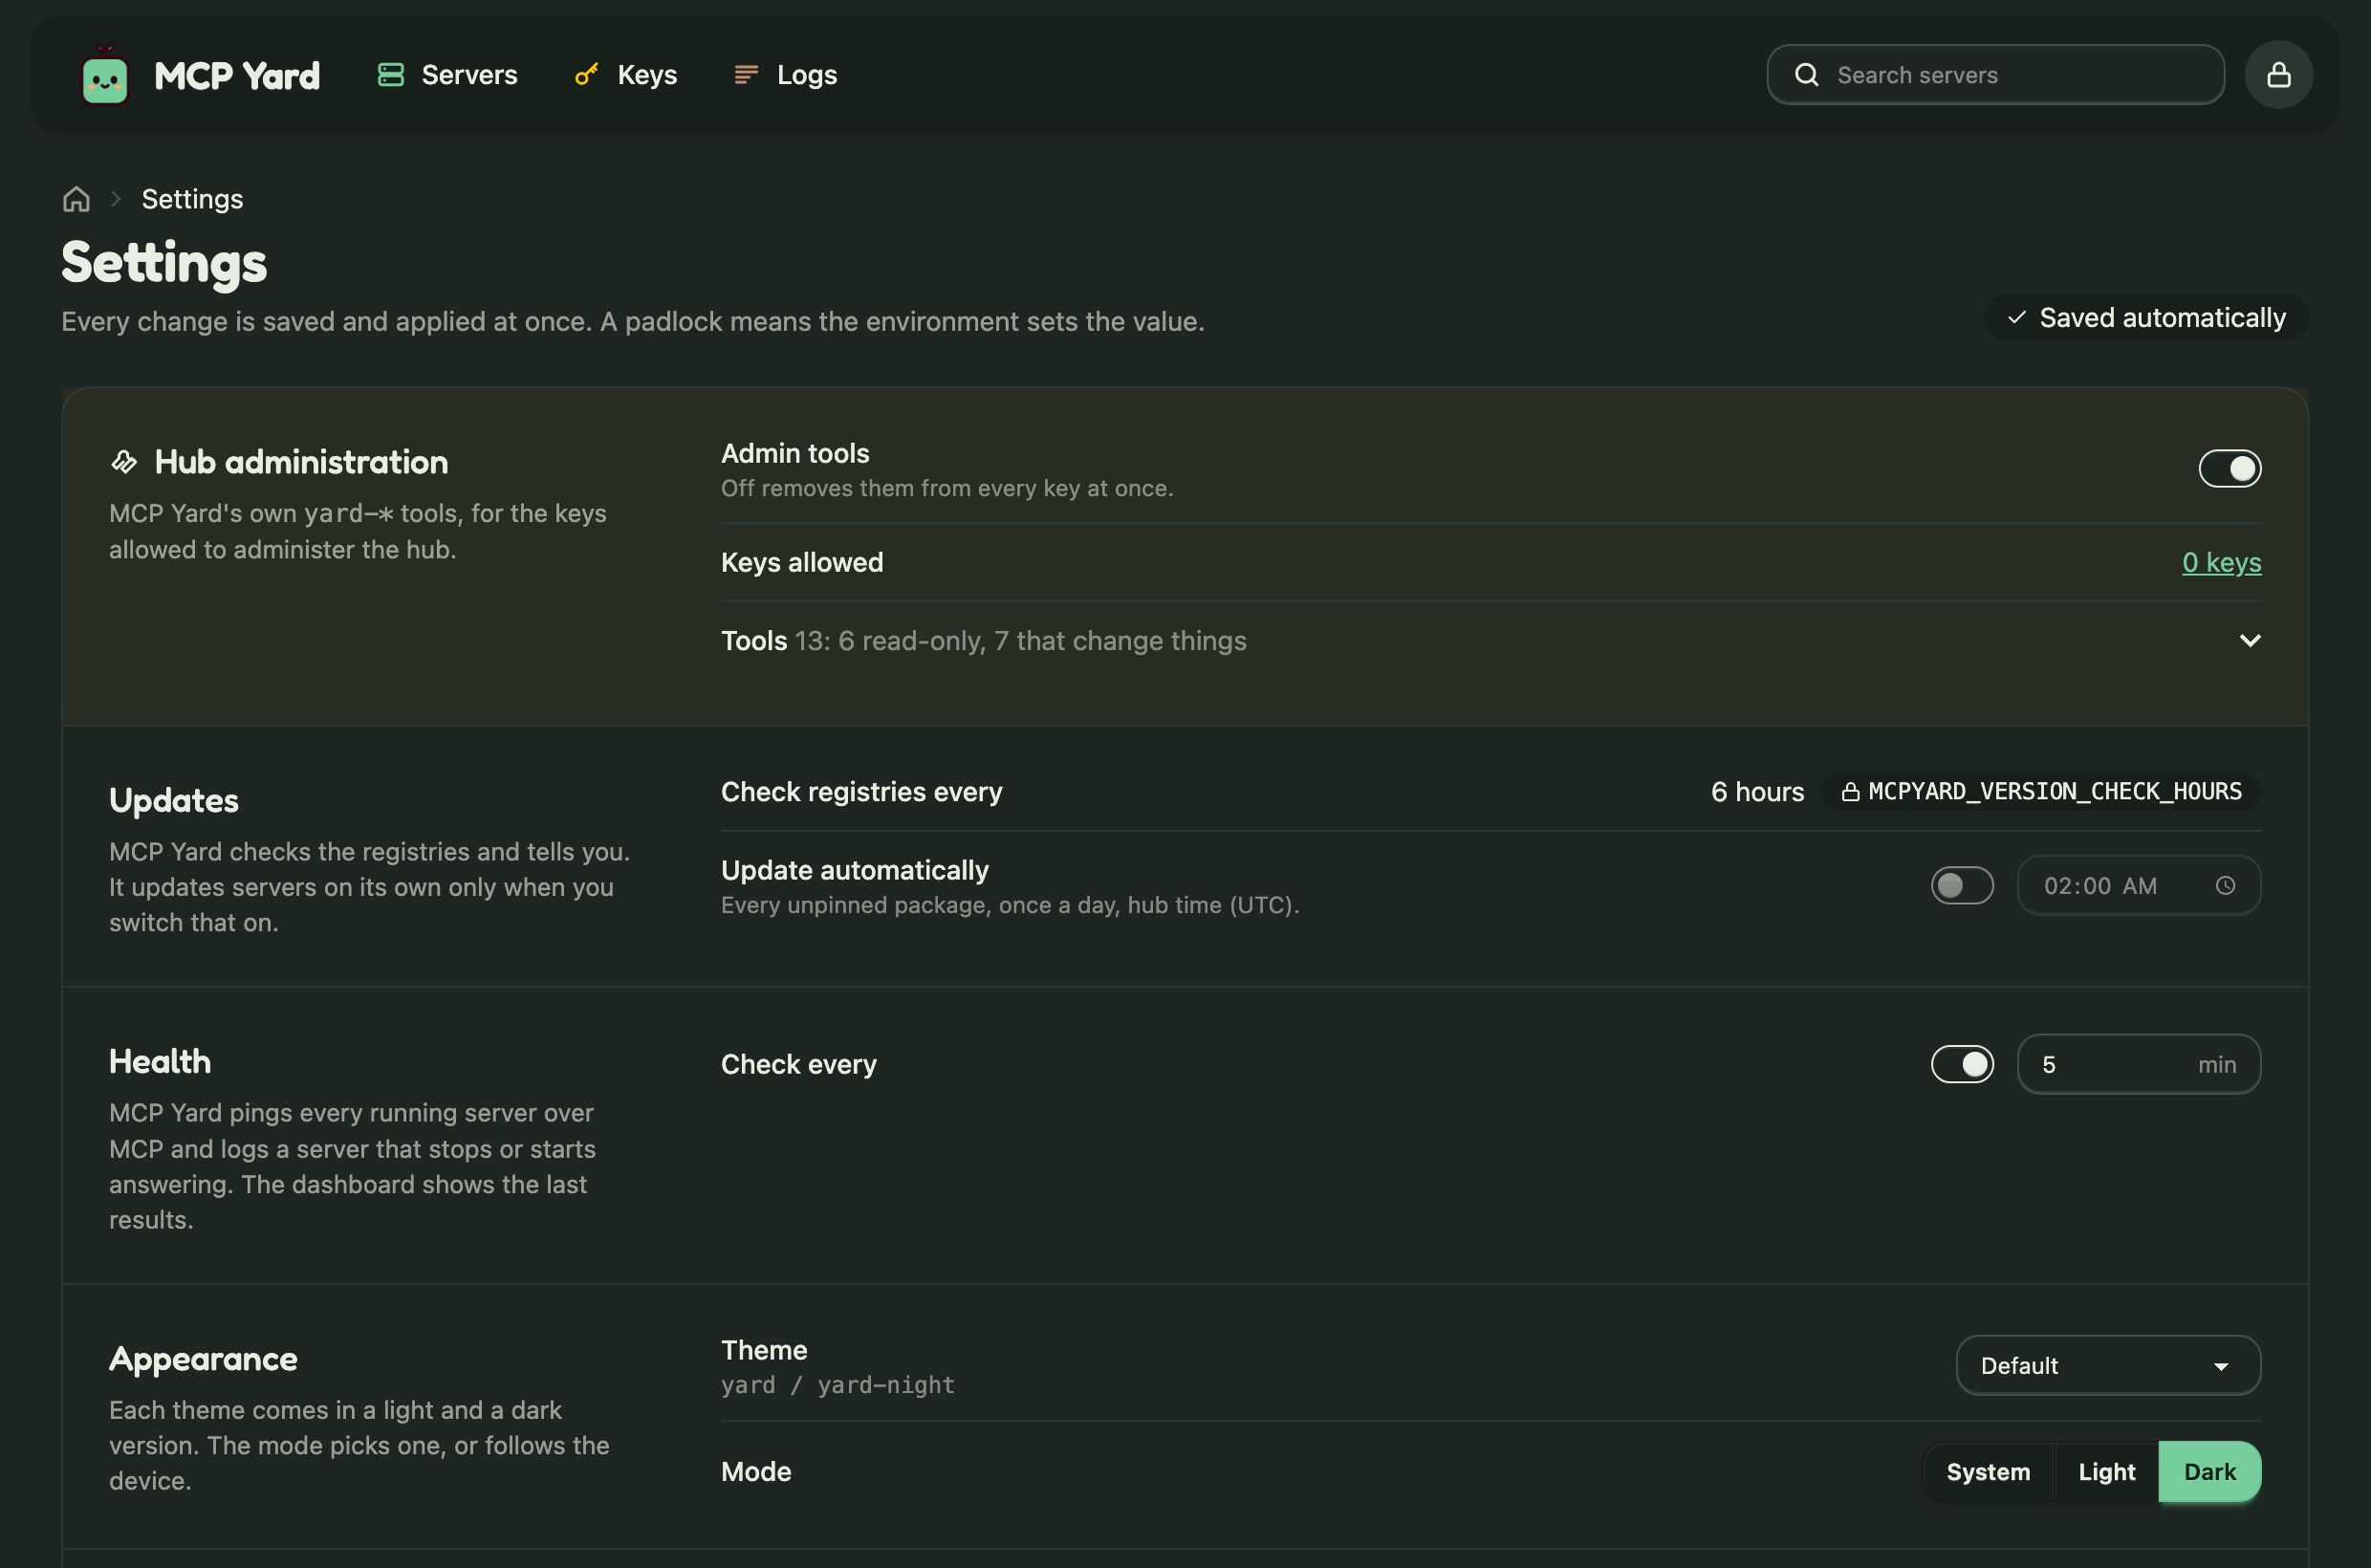Image resolution: width=2371 pixels, height=1568 pixels.
Task: Click the MCP Yard brand name
Action: [237, 76]
